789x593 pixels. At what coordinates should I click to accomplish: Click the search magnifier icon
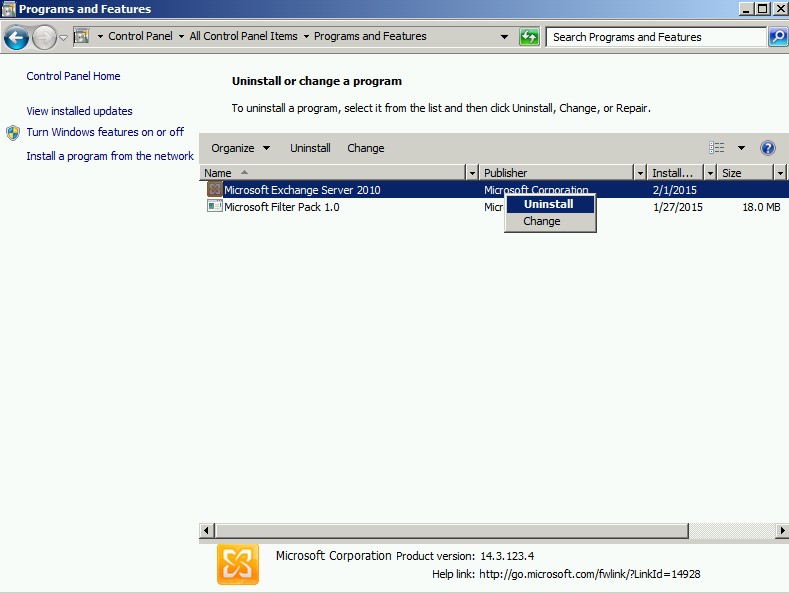777,37
